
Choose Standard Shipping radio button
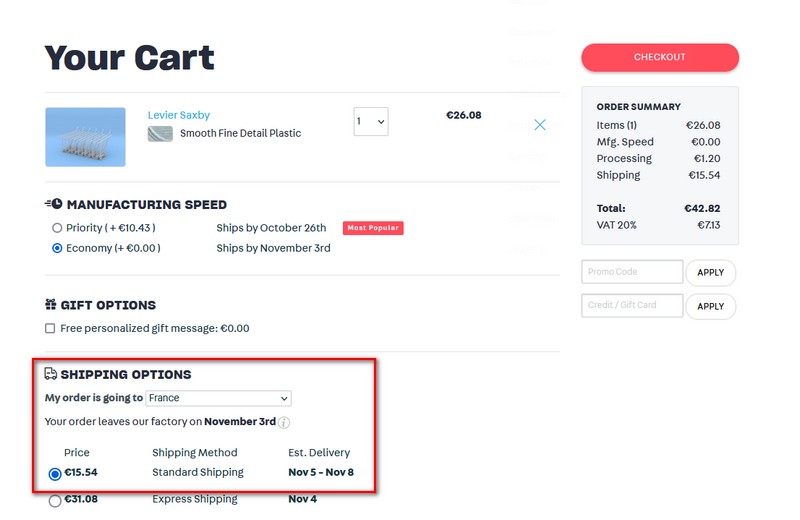click(x=55, y=474)
